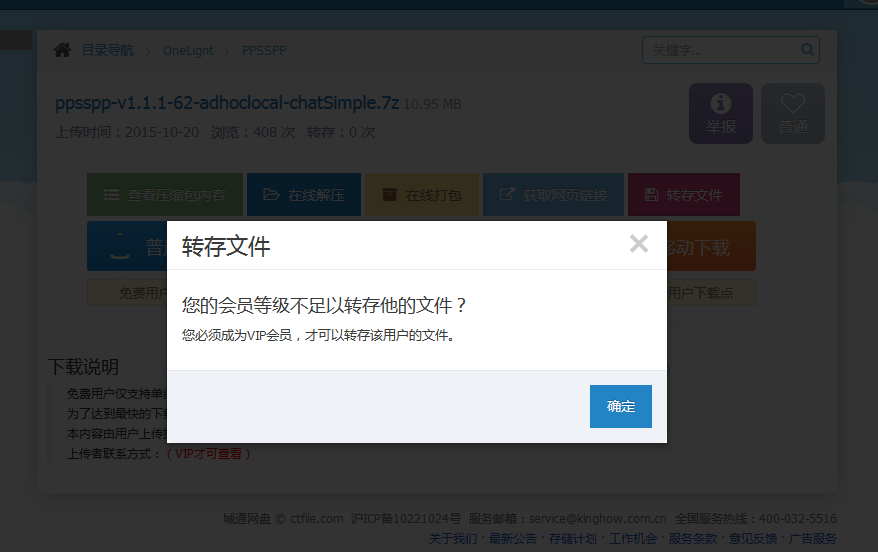Focus the 关键字 search input field
The width and height of the screenshot is (878, 552).
point(722,49)
